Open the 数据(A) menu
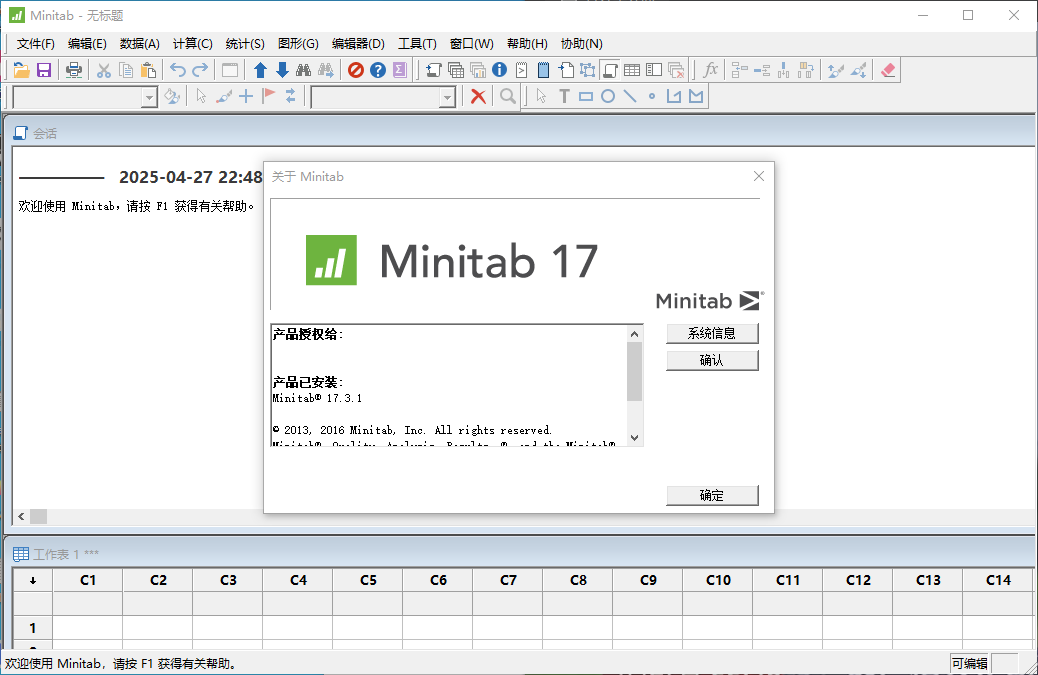The image size is (1038, 675). (x=140, y=44)
